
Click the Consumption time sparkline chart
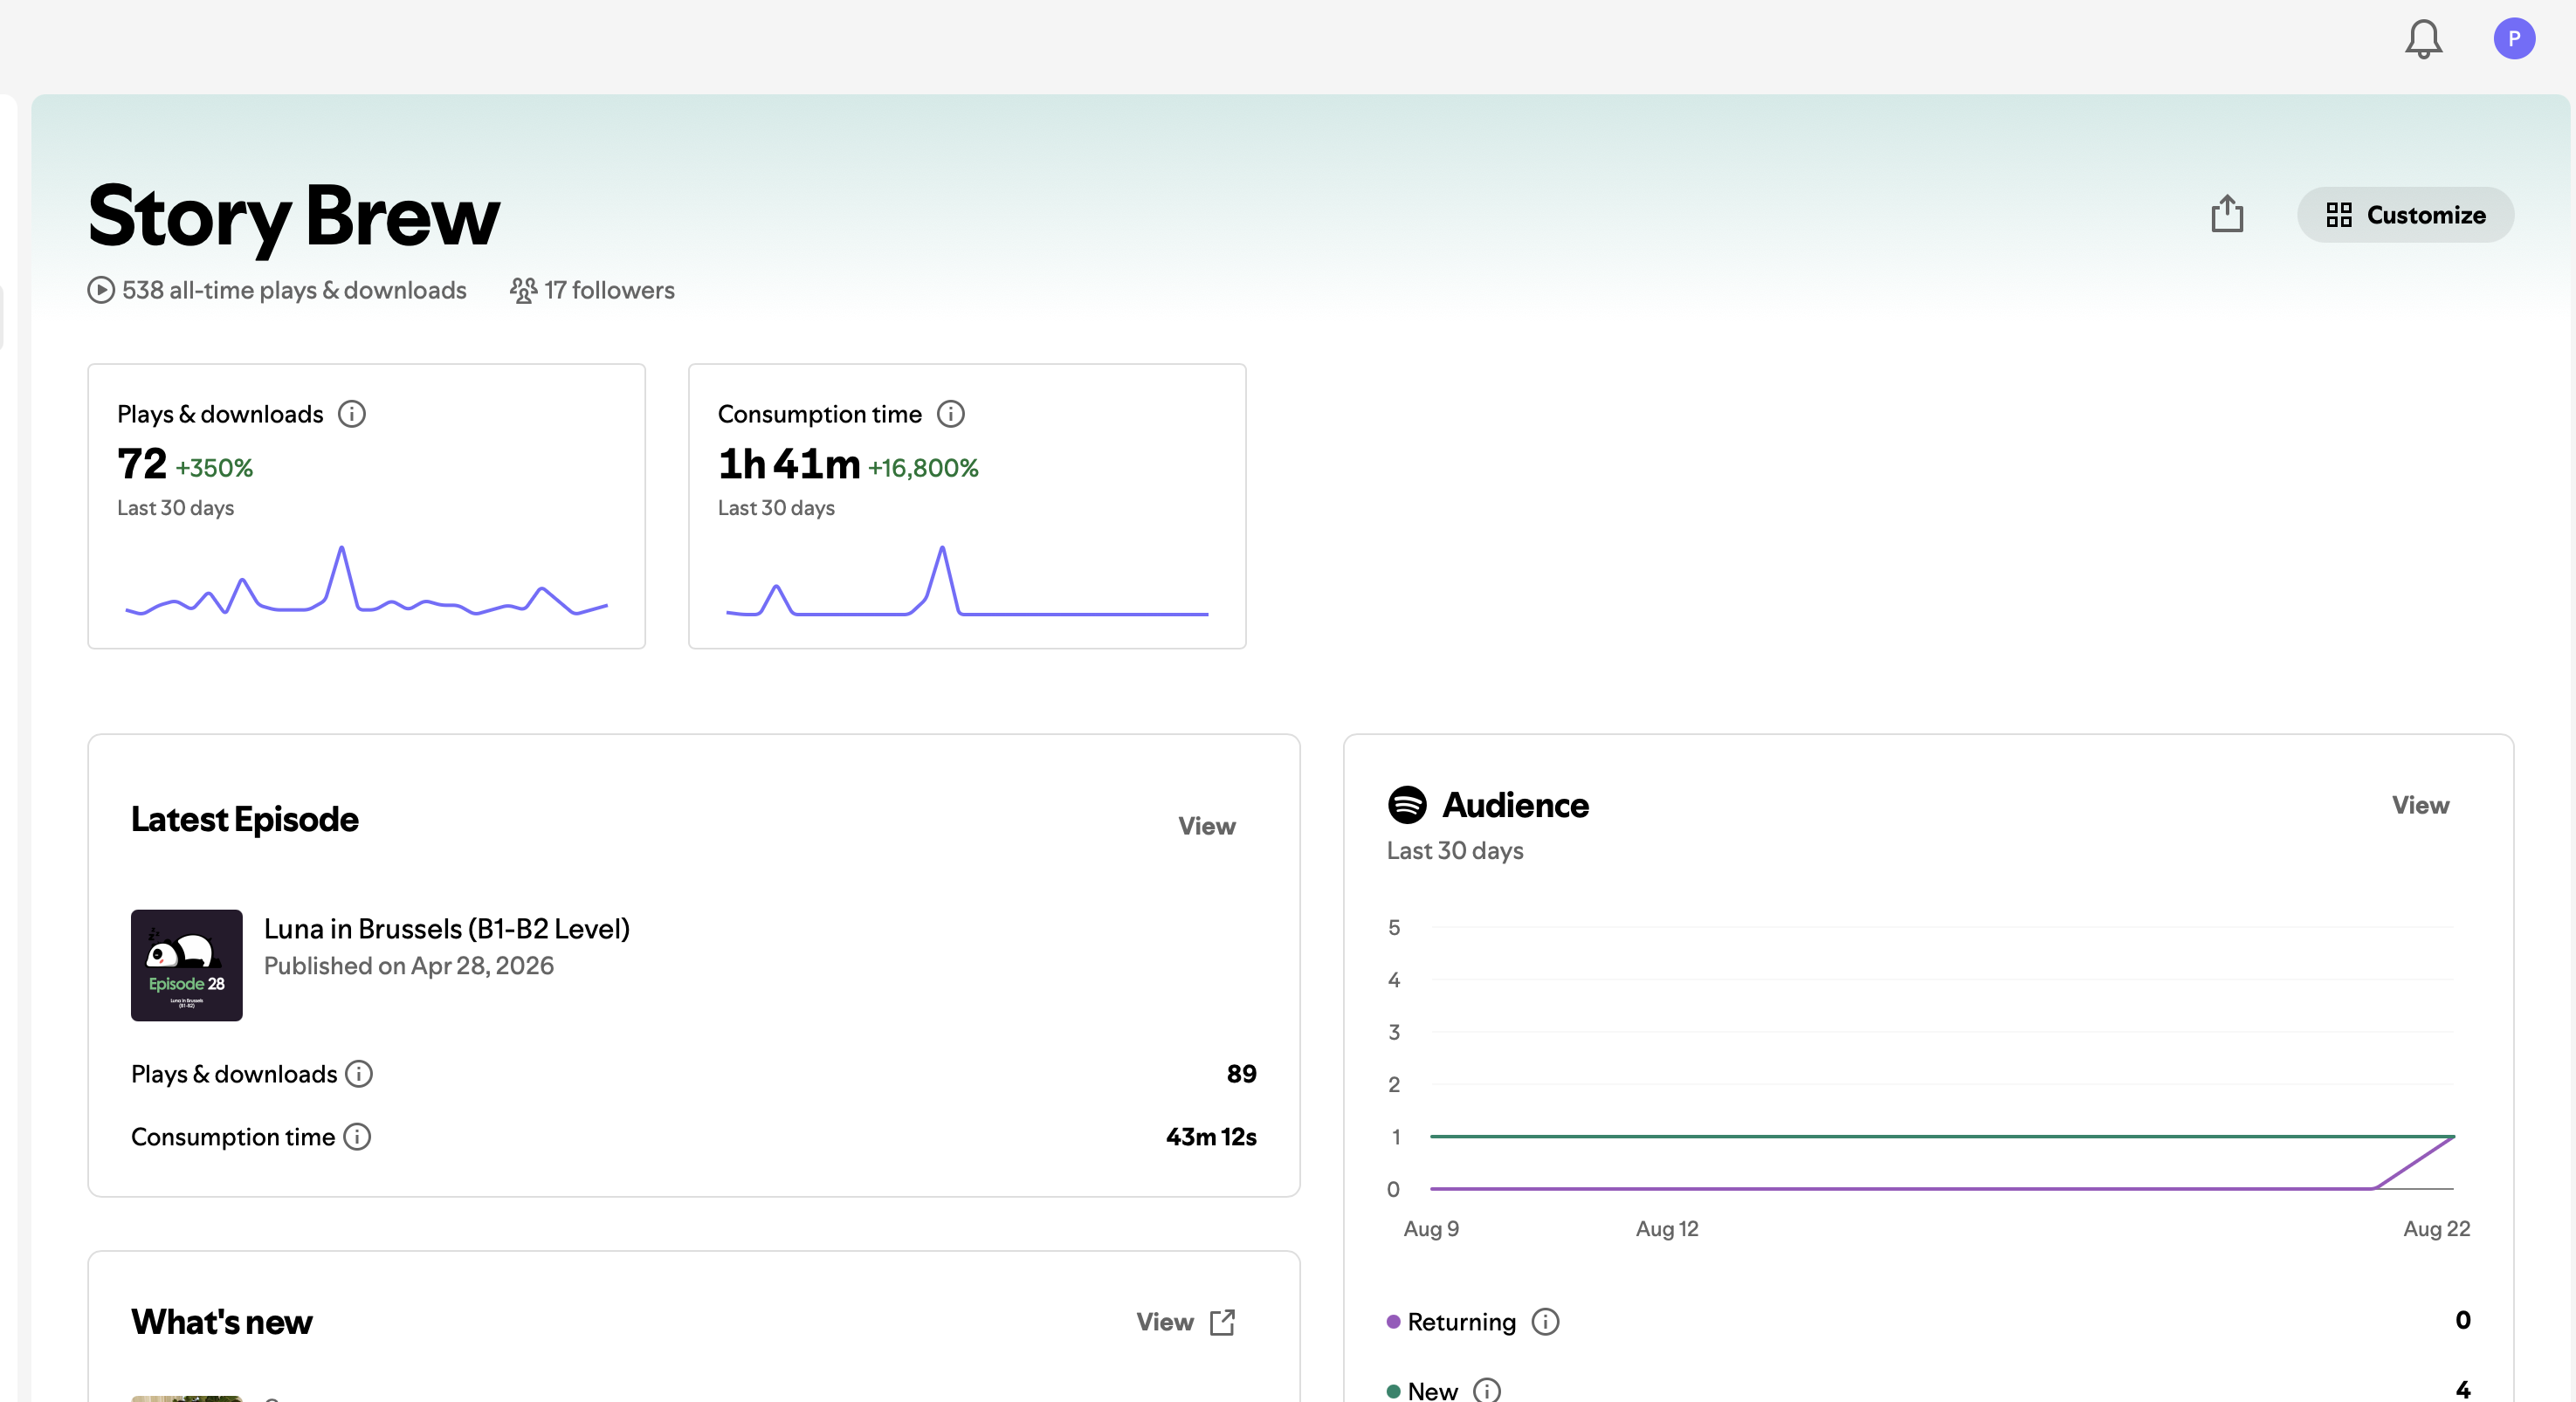click(967, 581)
